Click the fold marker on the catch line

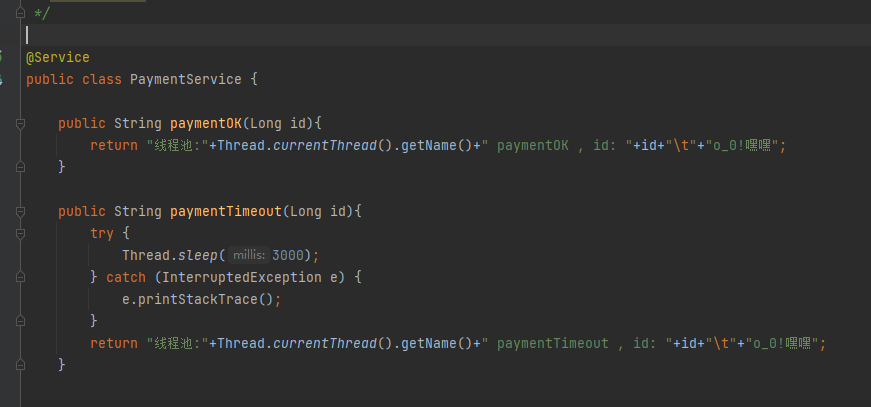(x=20, y=277)
